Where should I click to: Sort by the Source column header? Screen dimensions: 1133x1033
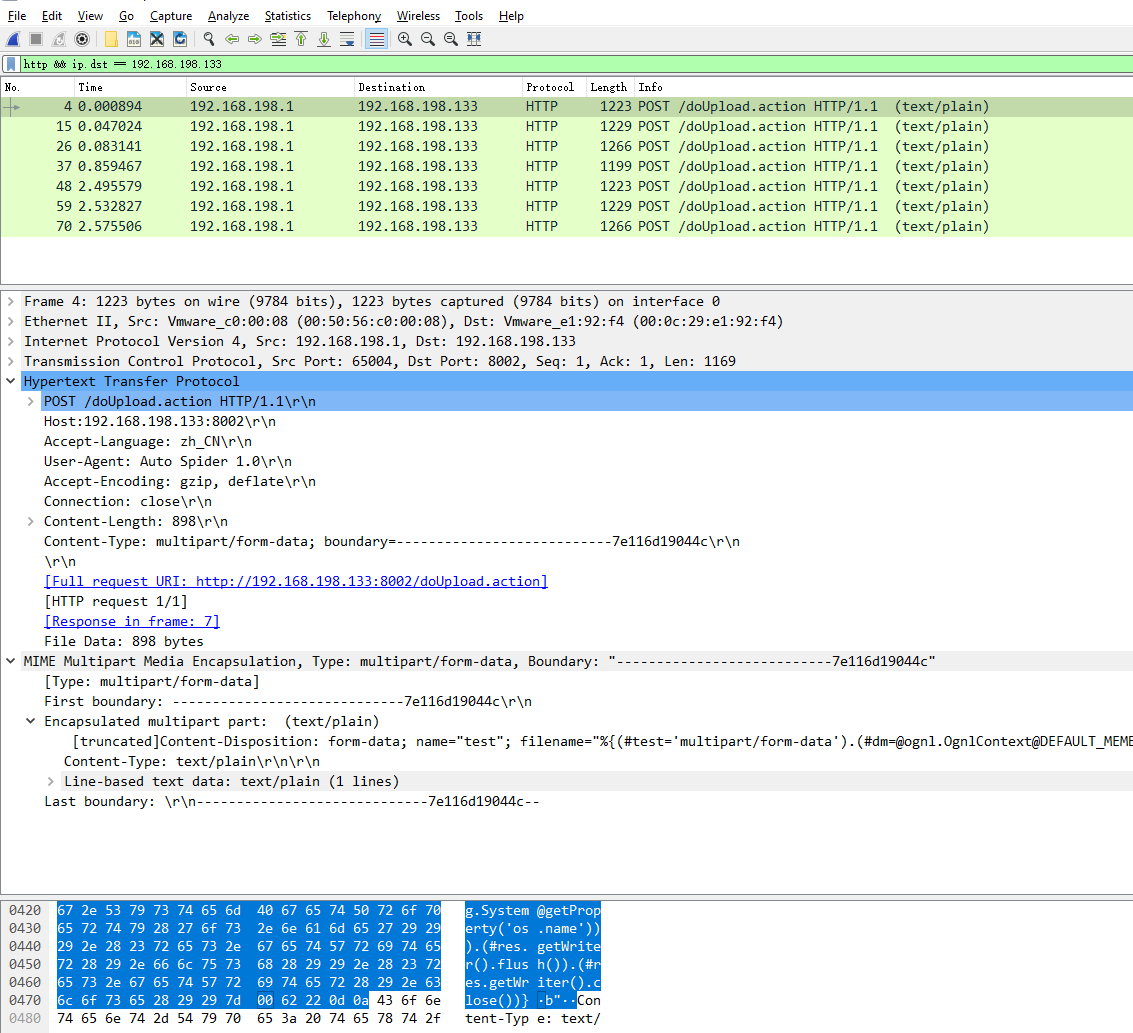270,87
